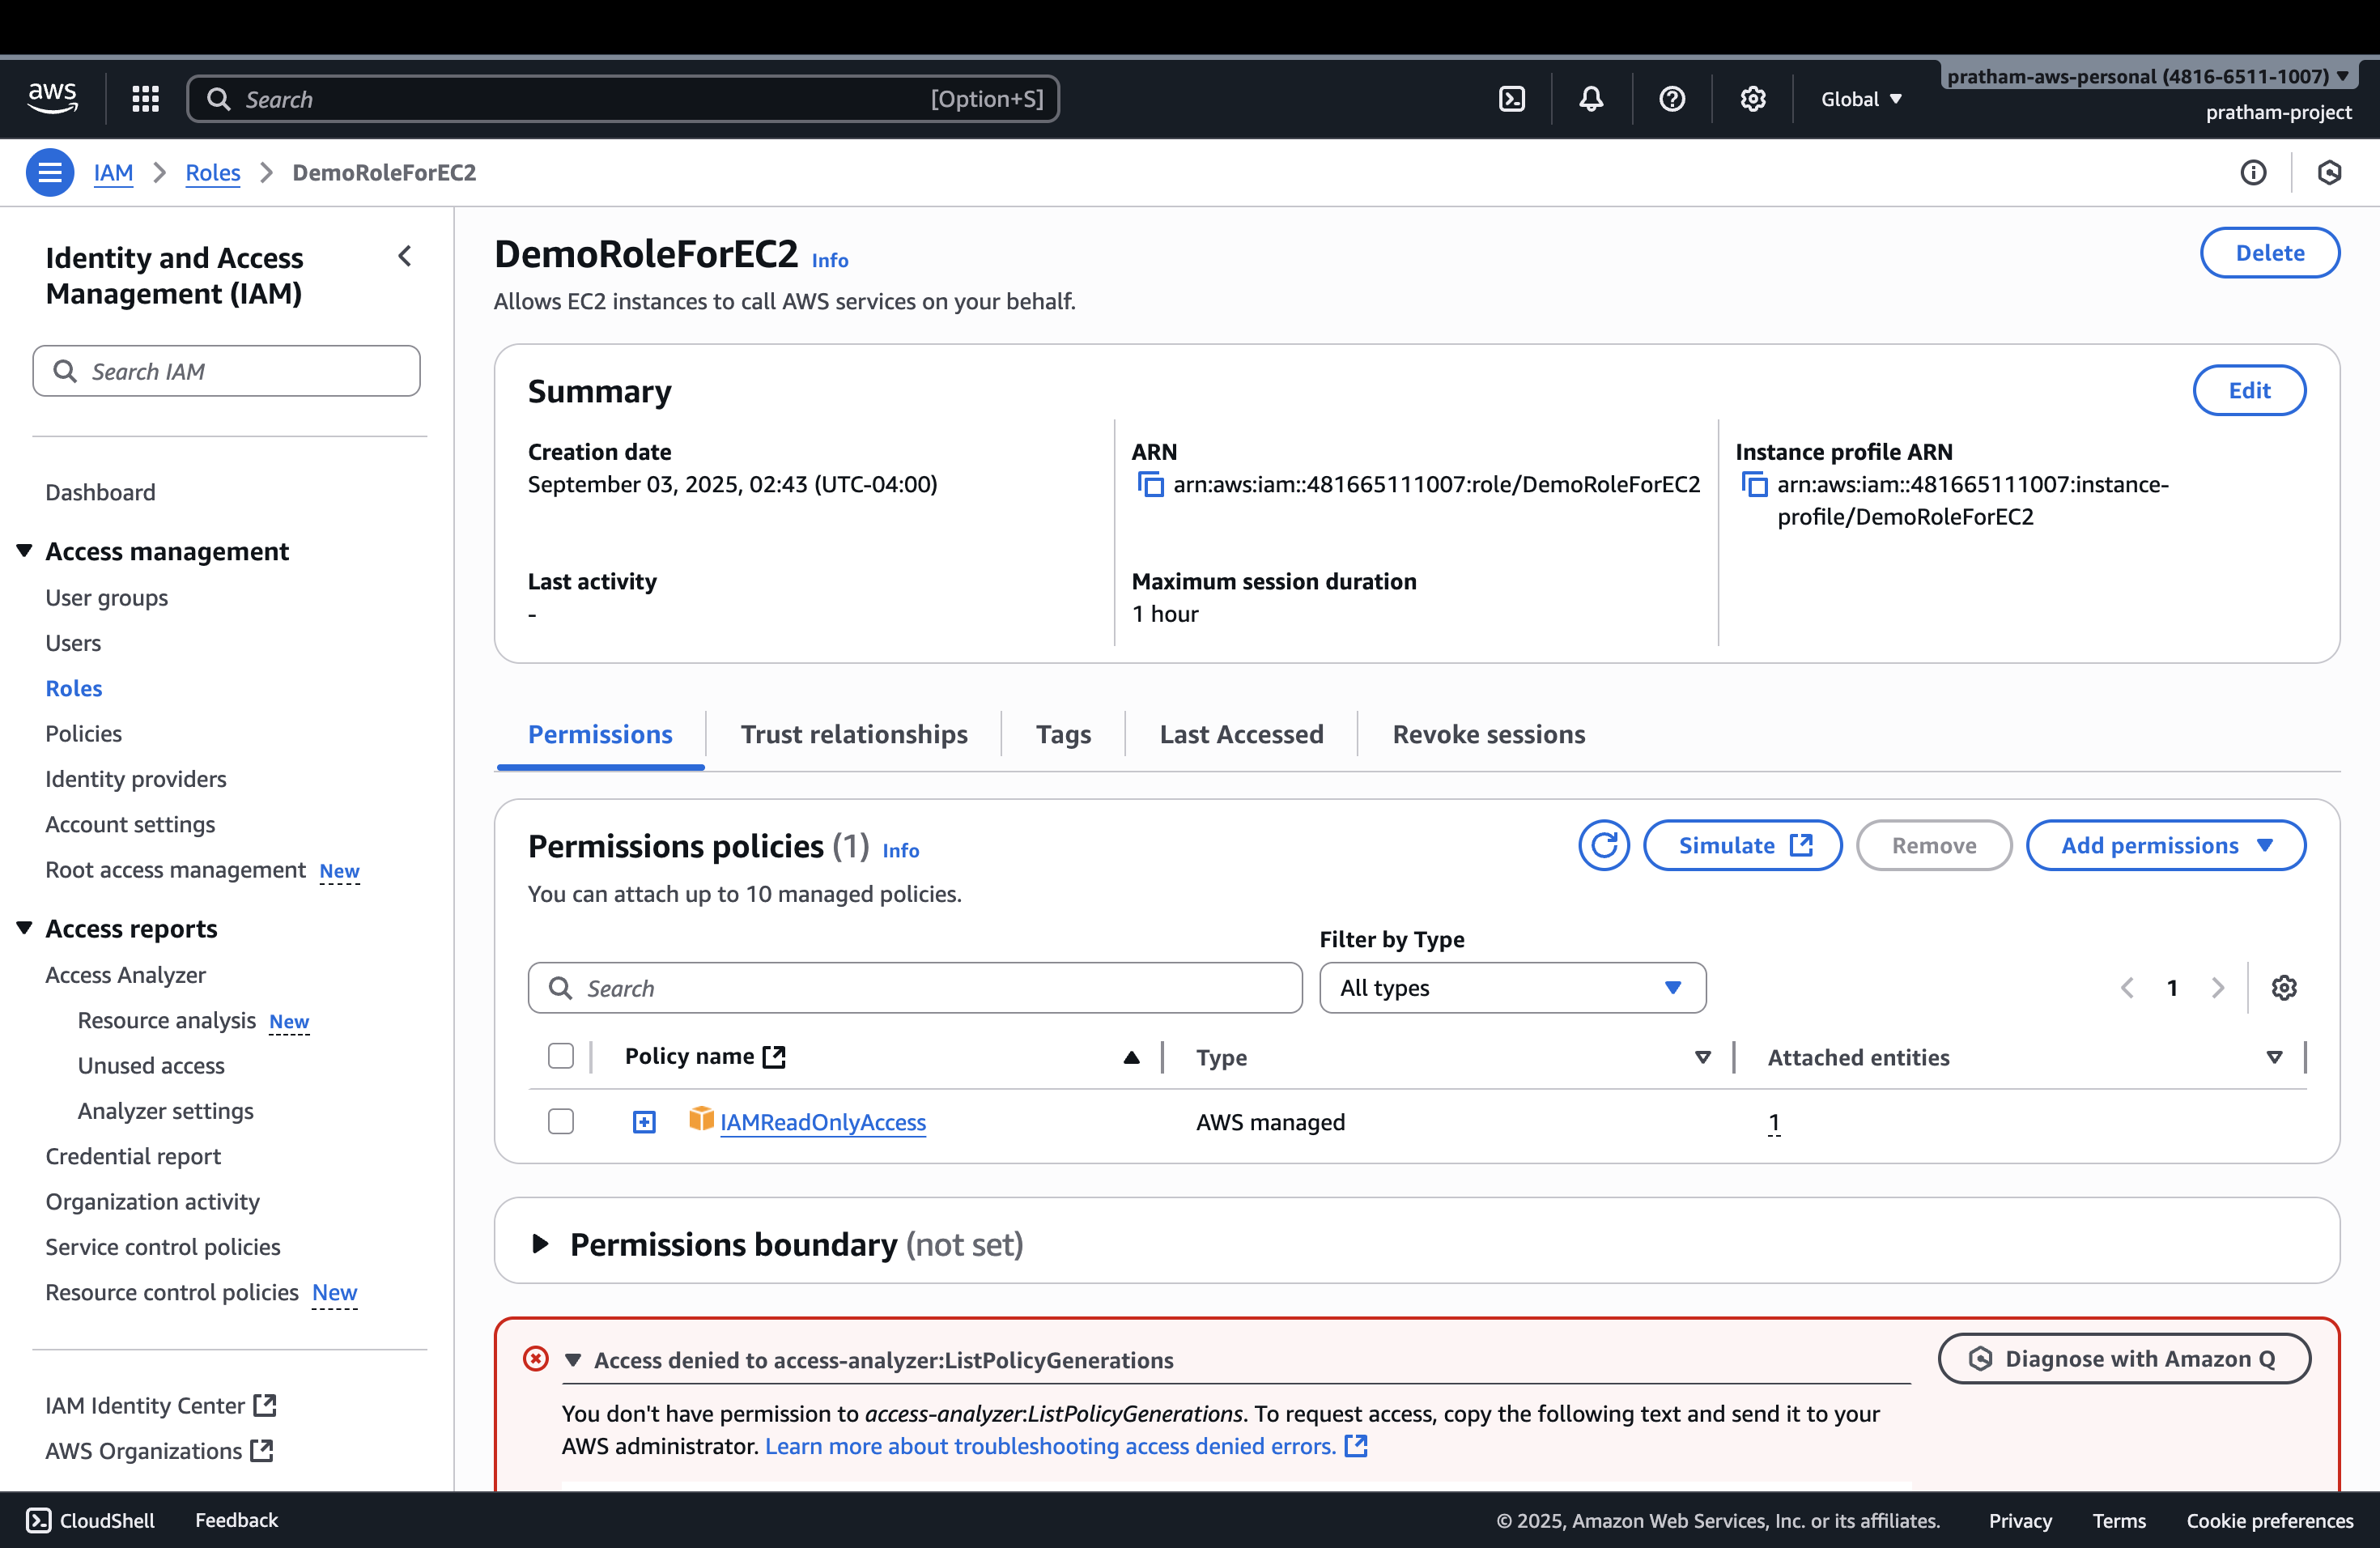Click Diagnose with Amazon Q
Image resolution: width=2380 pixels, height=1548 pixels.
point(2124,1358)
